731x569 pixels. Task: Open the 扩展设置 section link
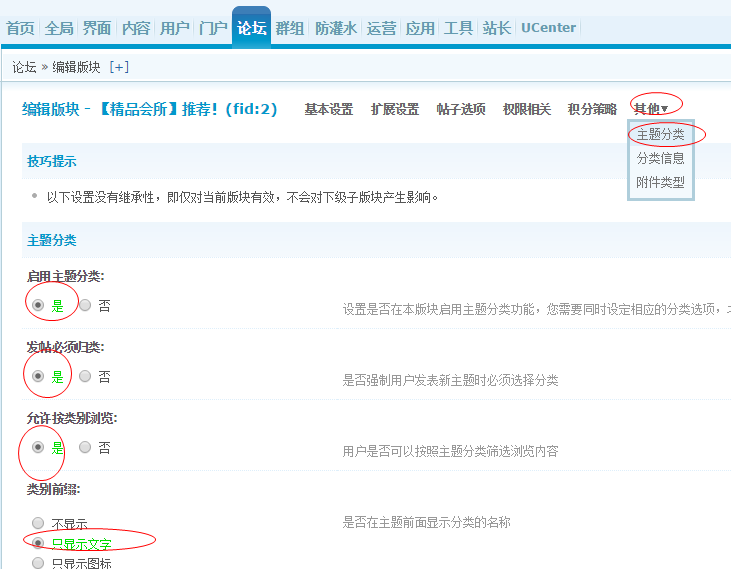[x=395, y=109]
